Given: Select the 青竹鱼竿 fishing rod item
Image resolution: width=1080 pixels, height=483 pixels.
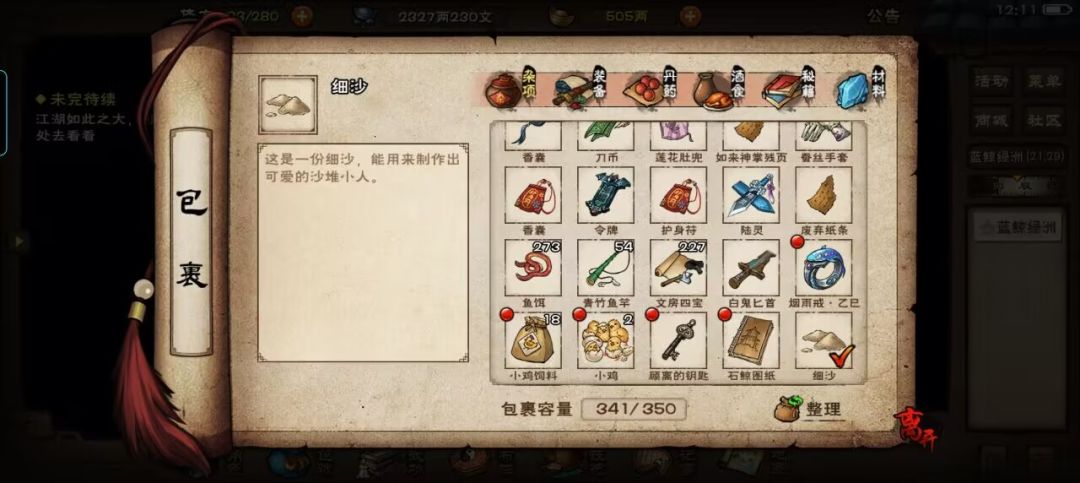Looking at the screenshot, I should click(605, 268).
